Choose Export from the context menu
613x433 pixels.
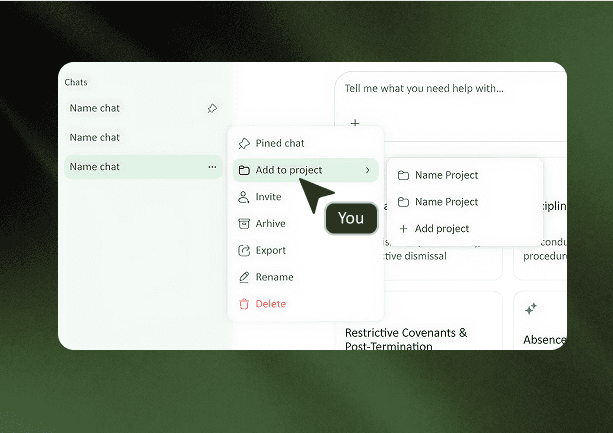306,250
